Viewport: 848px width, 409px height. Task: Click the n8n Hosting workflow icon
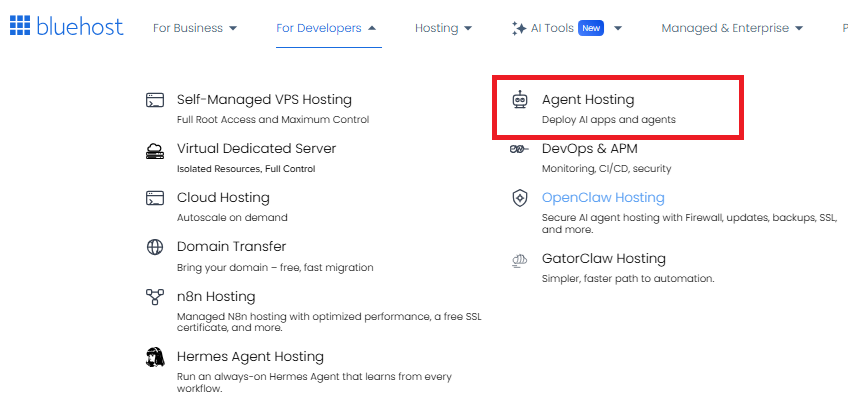point(155,297)
